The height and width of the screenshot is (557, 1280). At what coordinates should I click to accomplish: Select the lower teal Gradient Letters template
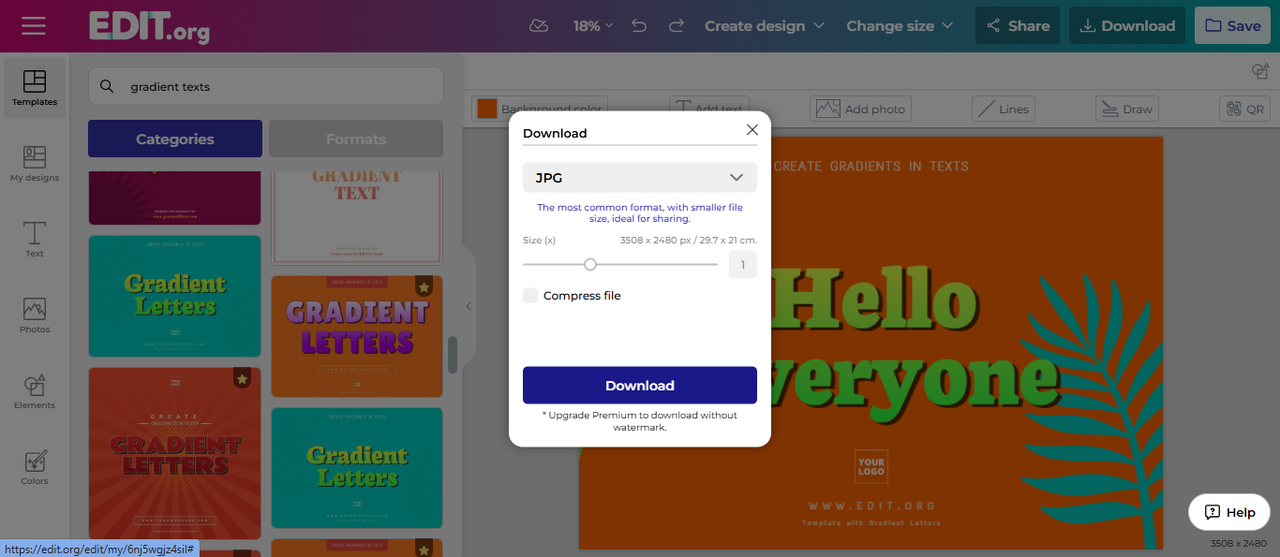coord(357,467)
